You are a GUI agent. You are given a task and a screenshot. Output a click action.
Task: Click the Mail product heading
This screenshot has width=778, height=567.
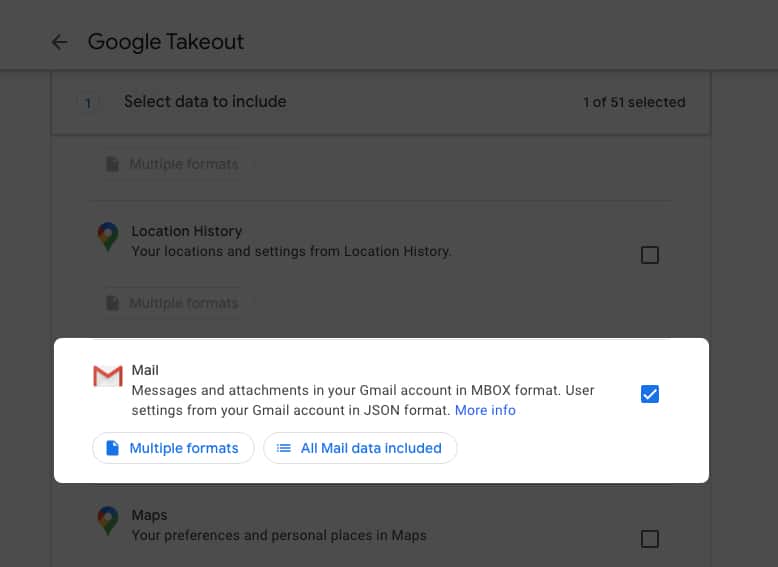pyautogui.click(x=145, y=370)
